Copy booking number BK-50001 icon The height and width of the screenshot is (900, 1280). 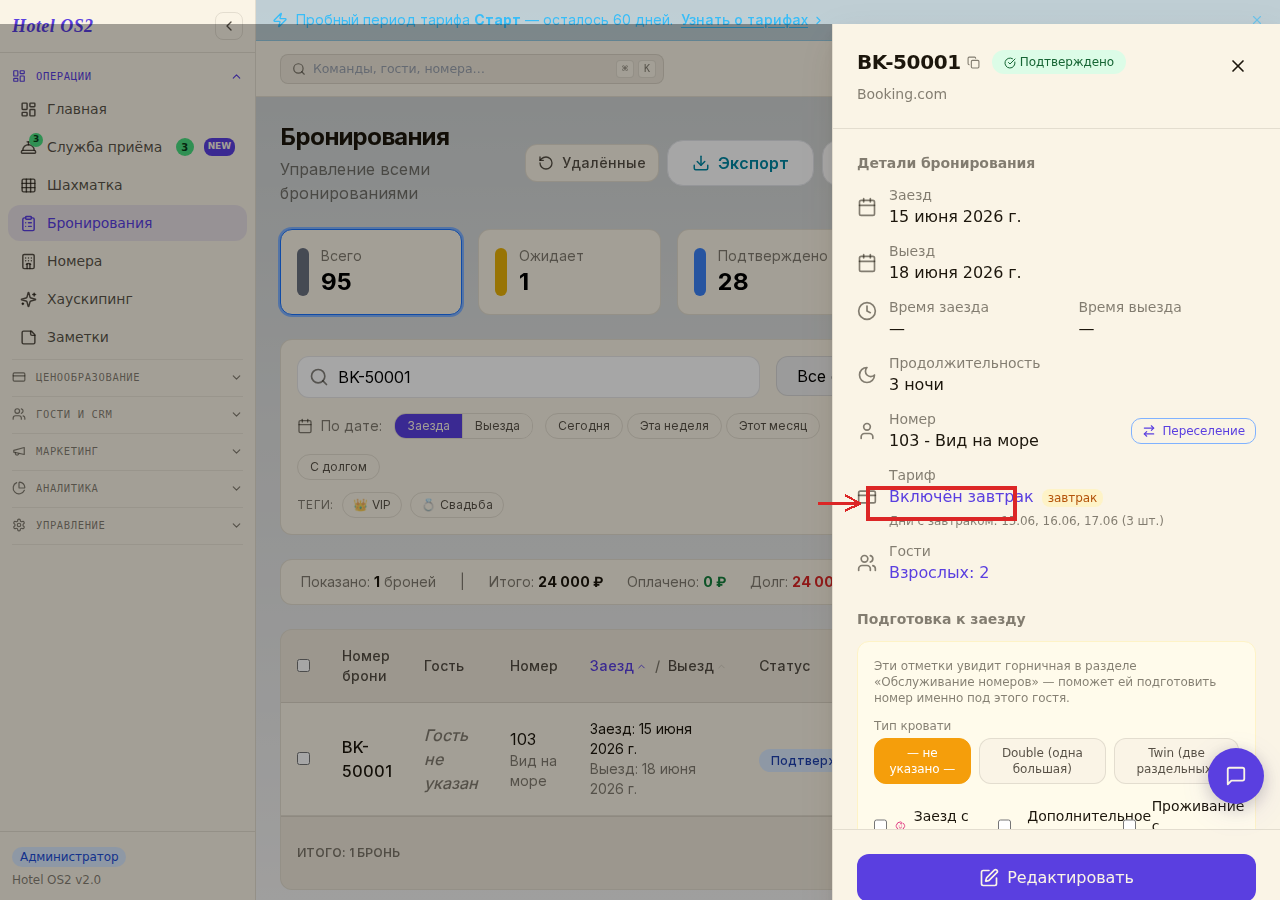coord(973,63)
